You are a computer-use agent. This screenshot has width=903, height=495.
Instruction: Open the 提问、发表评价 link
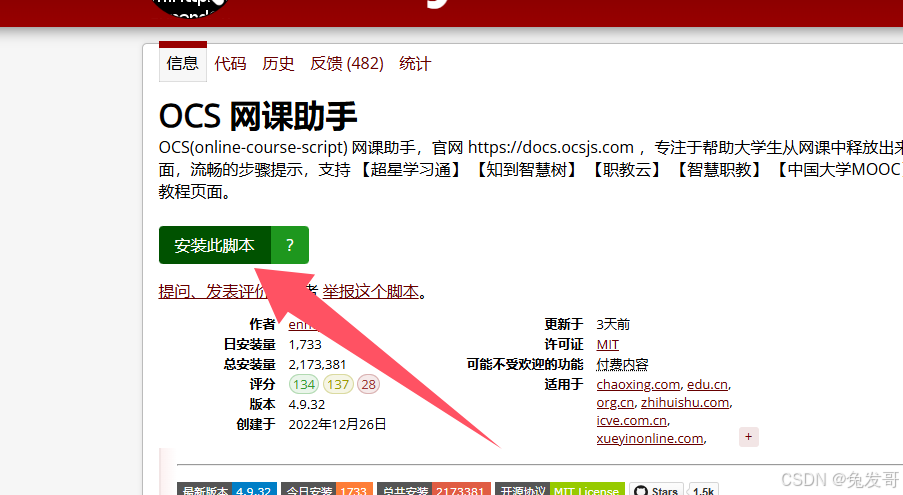pyautogui.click(x=213, y=292)
